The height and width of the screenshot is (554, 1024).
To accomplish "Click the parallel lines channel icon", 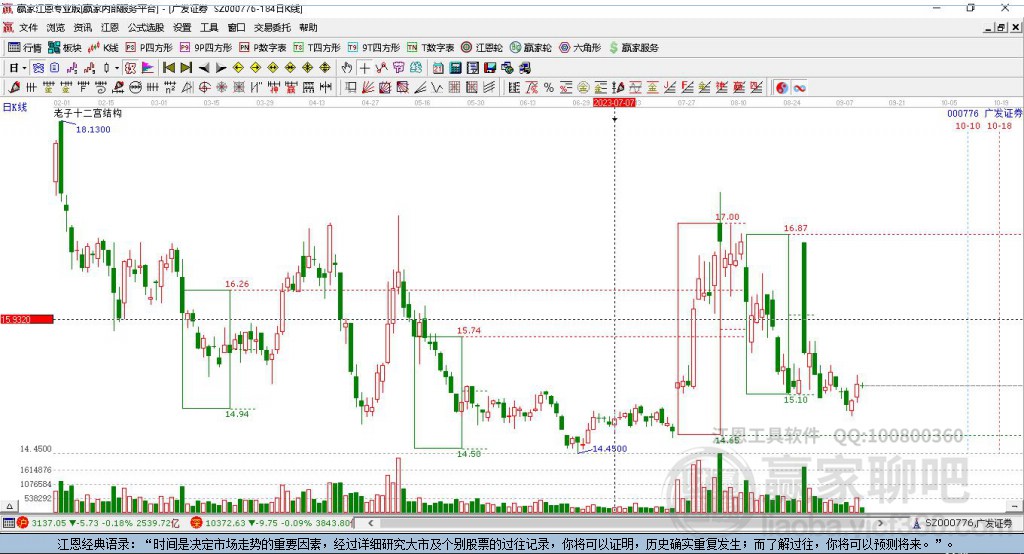I will [x=489, y=88].
